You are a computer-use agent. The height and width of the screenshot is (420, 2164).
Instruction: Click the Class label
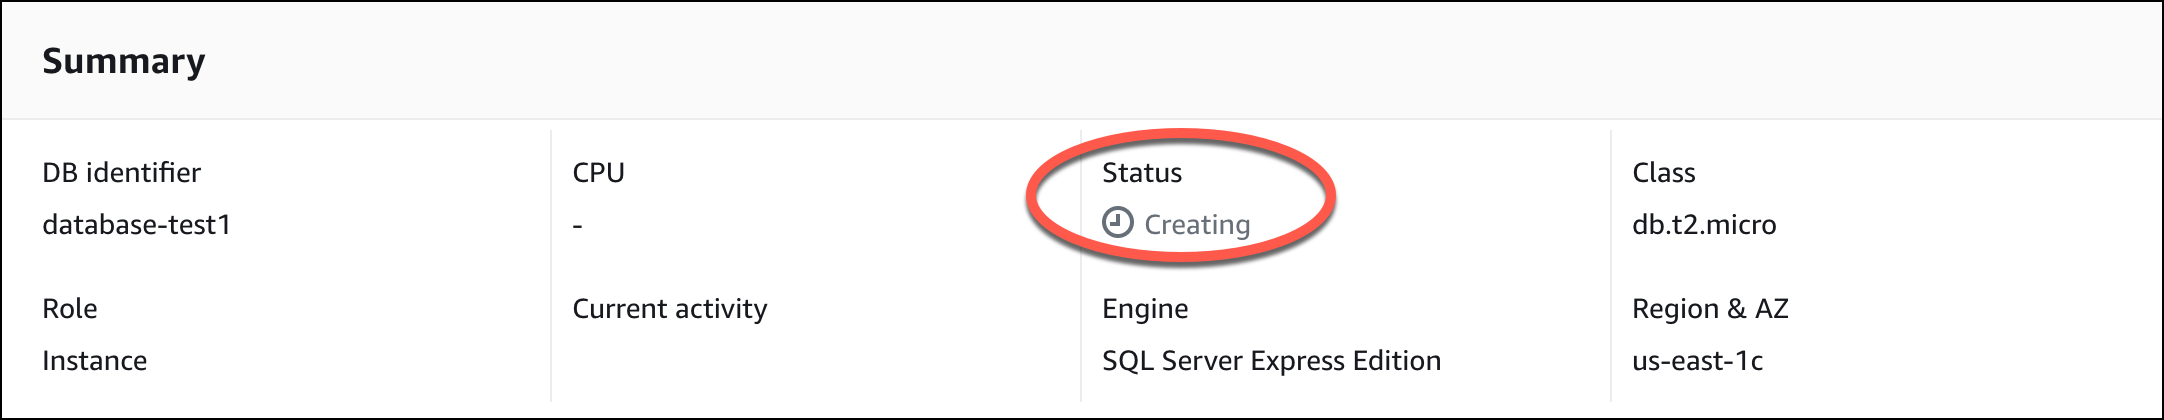click(x=1663, y=173)
